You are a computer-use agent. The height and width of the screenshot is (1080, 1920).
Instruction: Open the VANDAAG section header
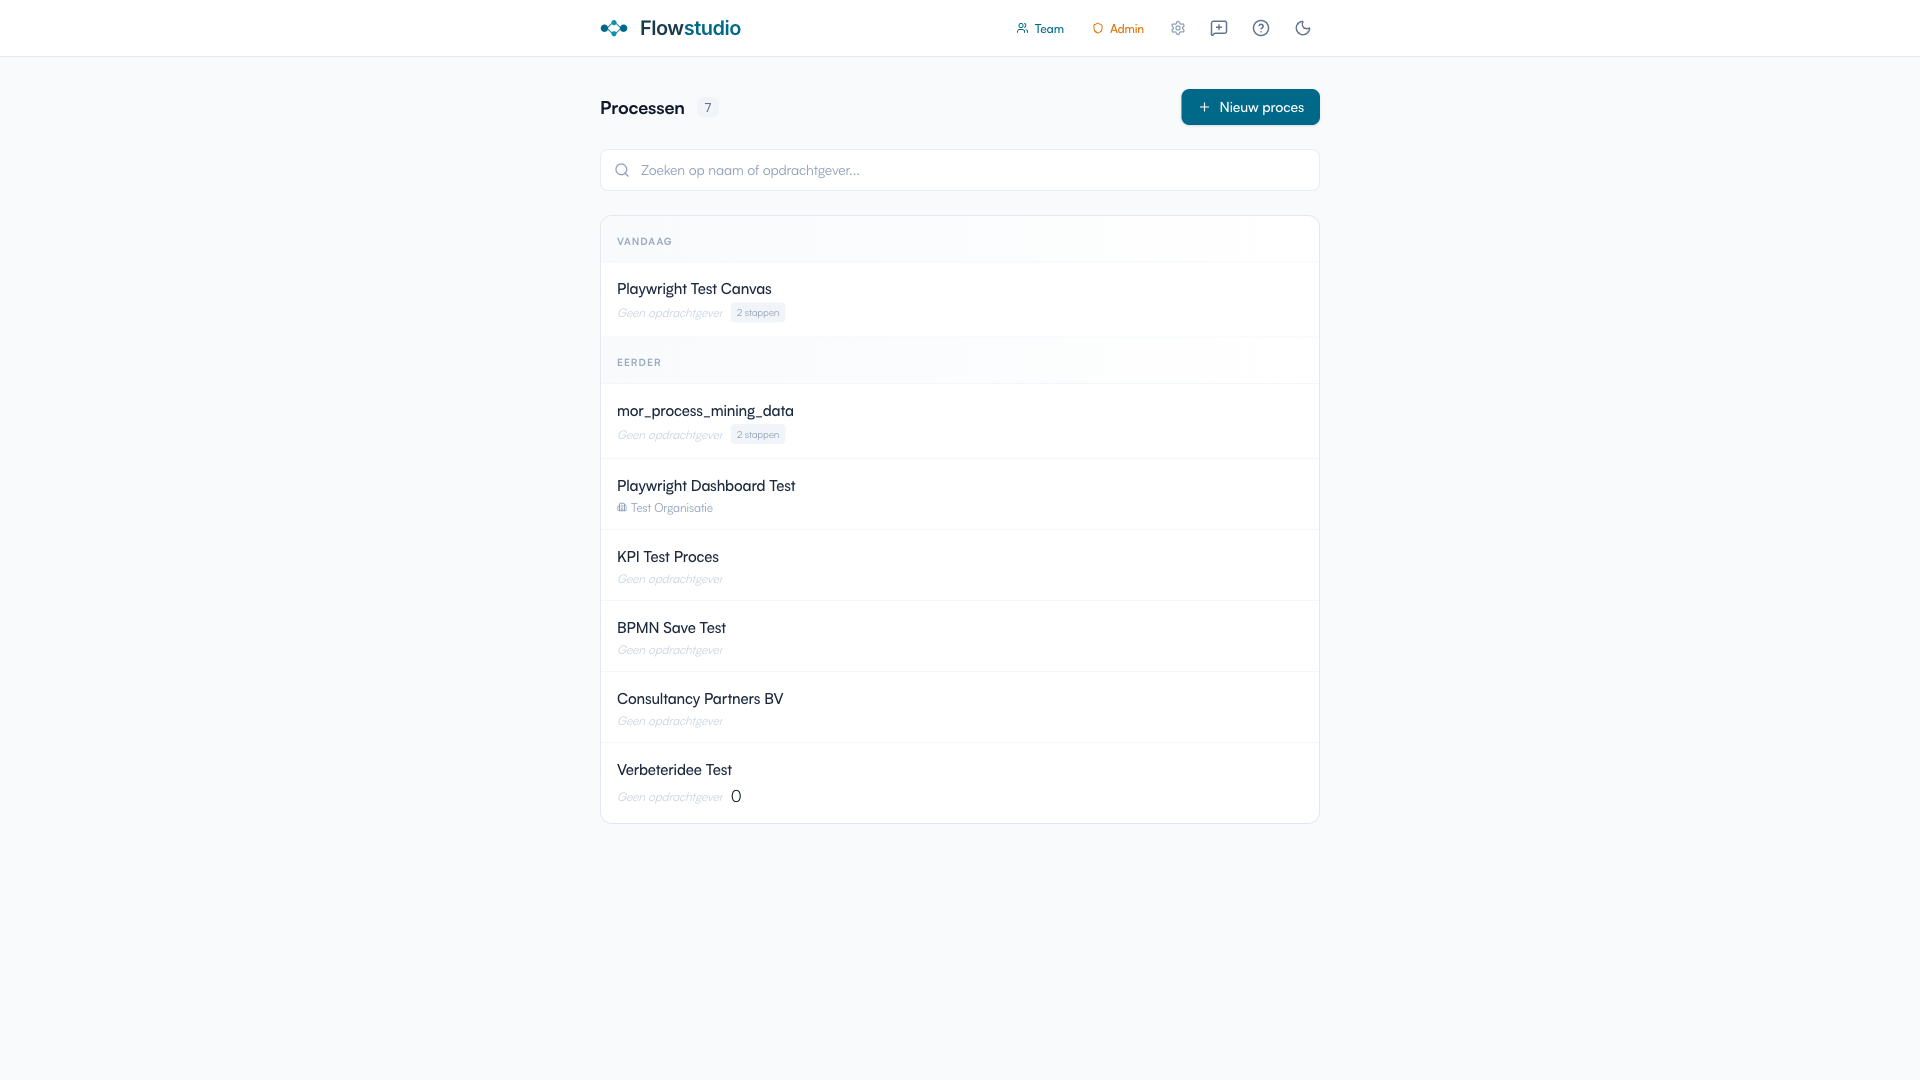[645, 241]
